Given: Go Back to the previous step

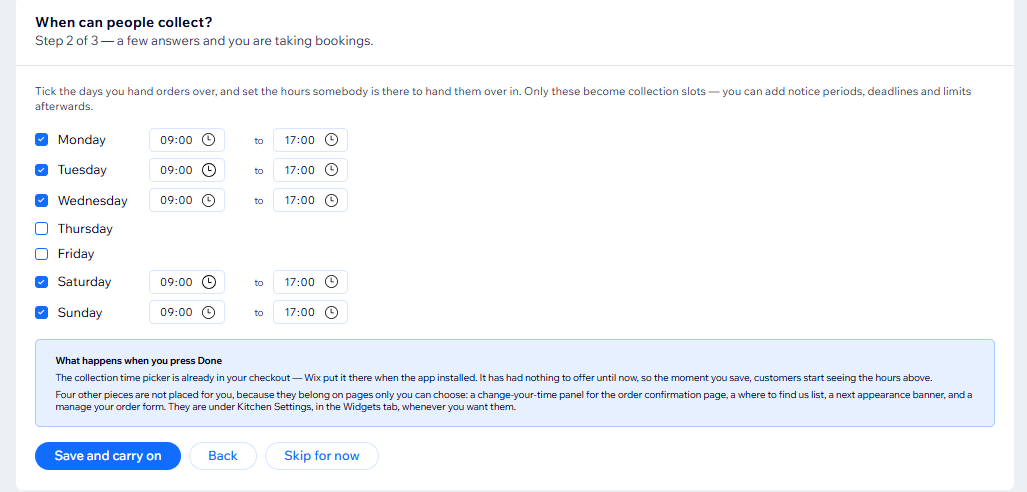Looking at the screenshot, I should (x=223, y=456).
